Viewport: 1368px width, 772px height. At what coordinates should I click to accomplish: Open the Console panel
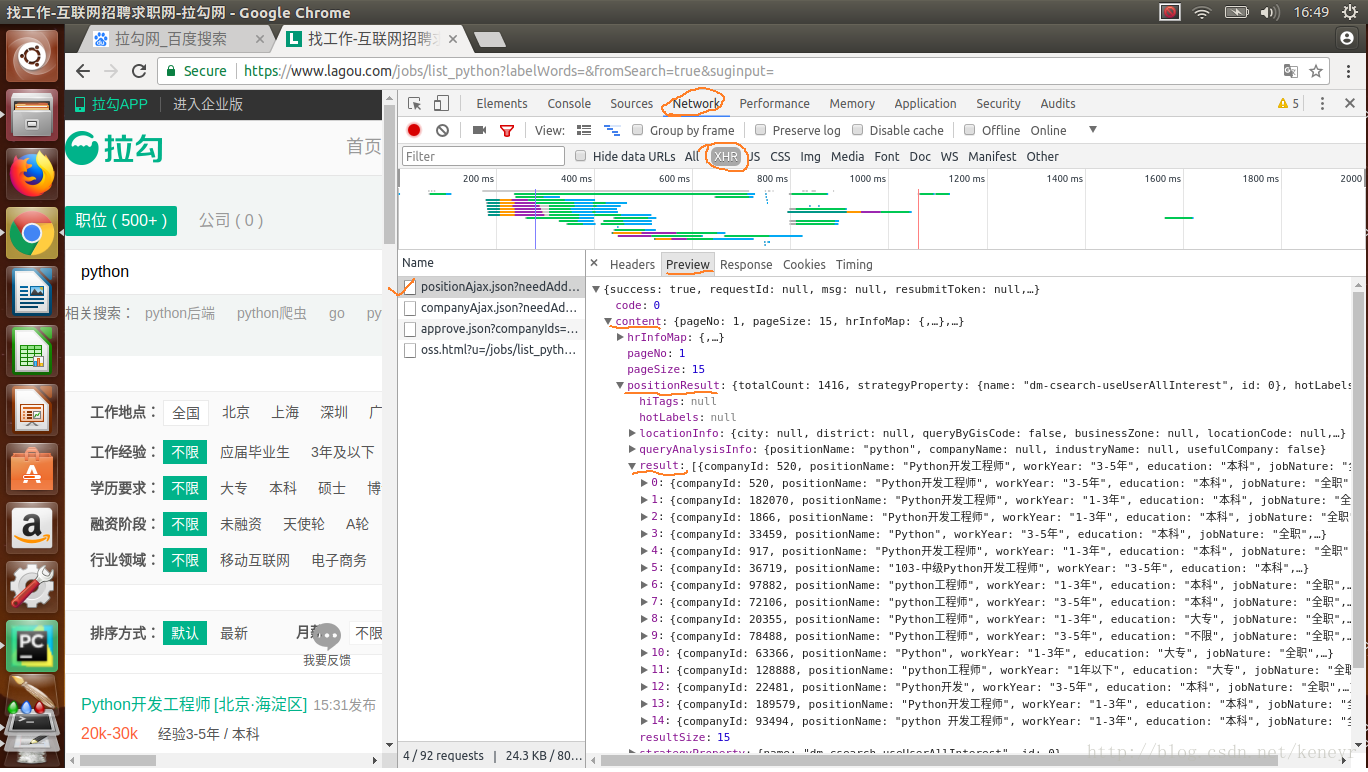569,104
